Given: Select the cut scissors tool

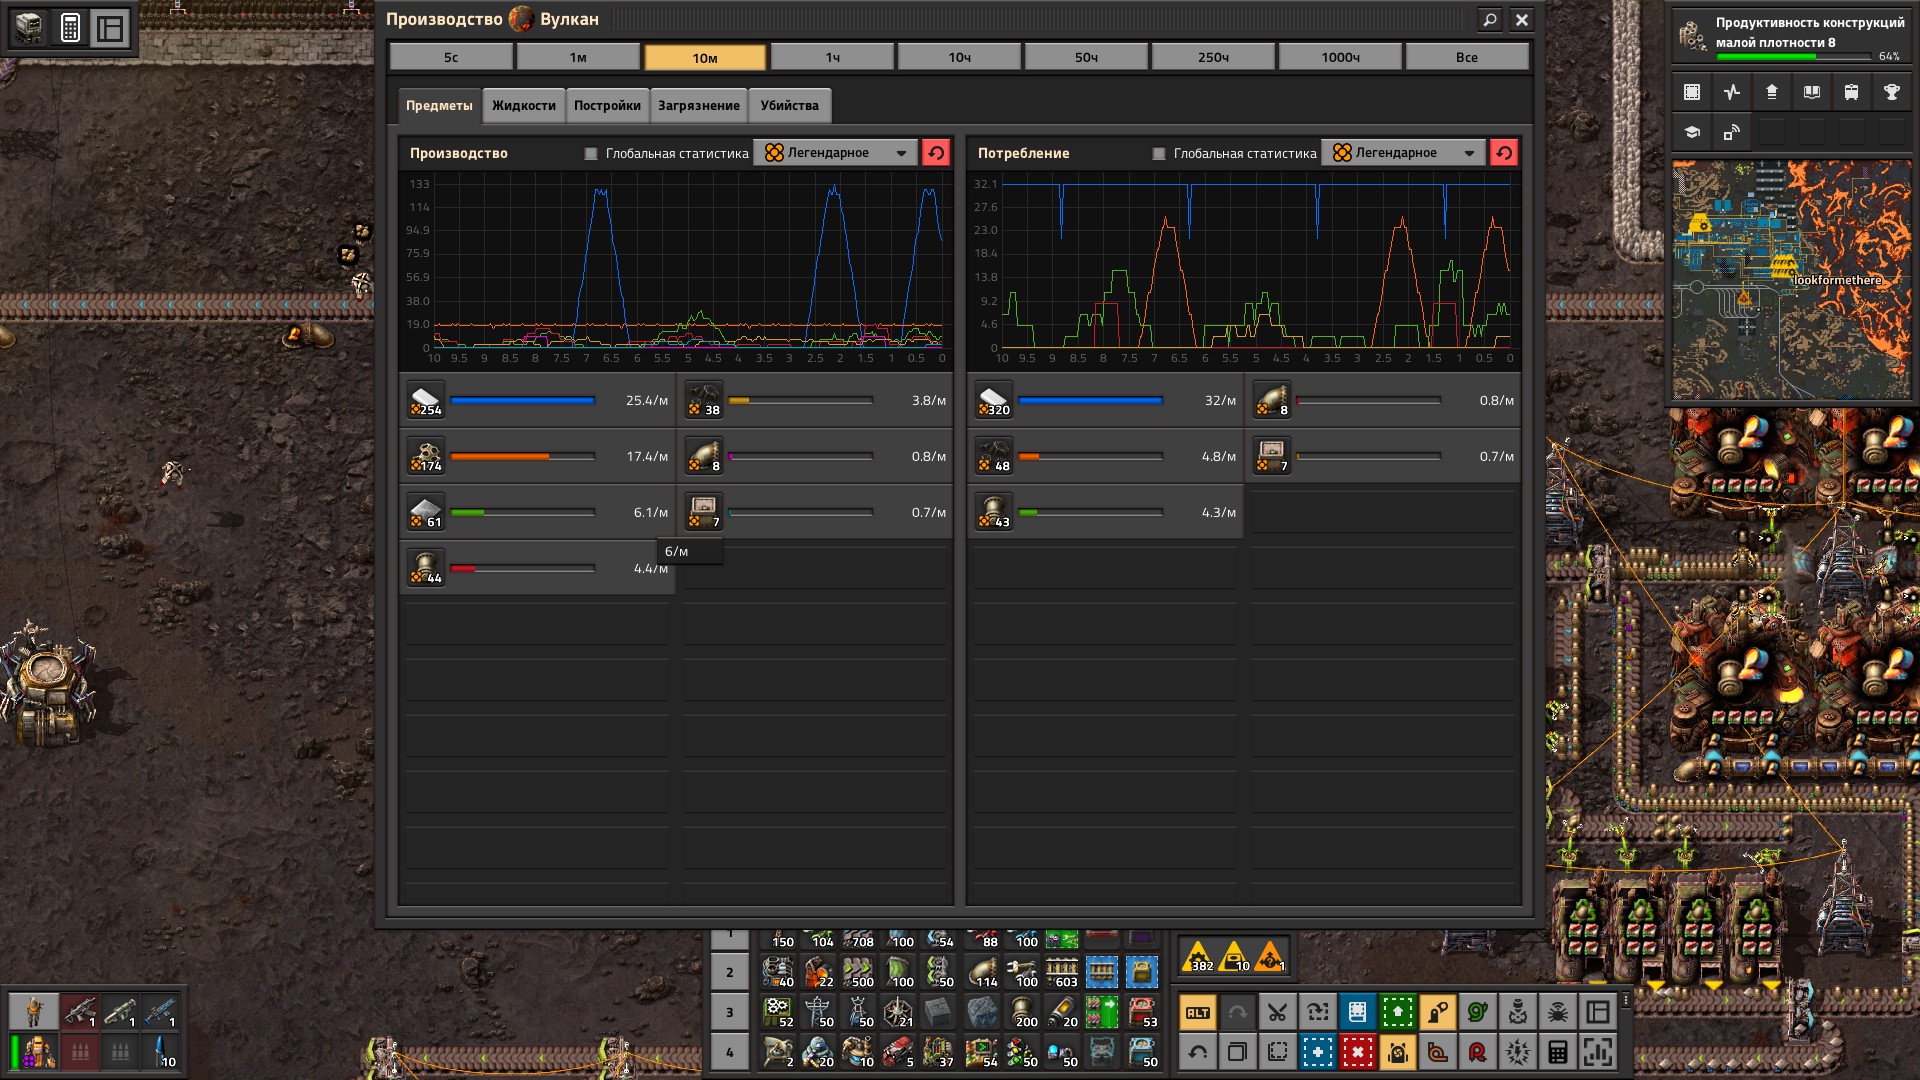Looking at the screenshot, I should (x=1277, y=1012).
